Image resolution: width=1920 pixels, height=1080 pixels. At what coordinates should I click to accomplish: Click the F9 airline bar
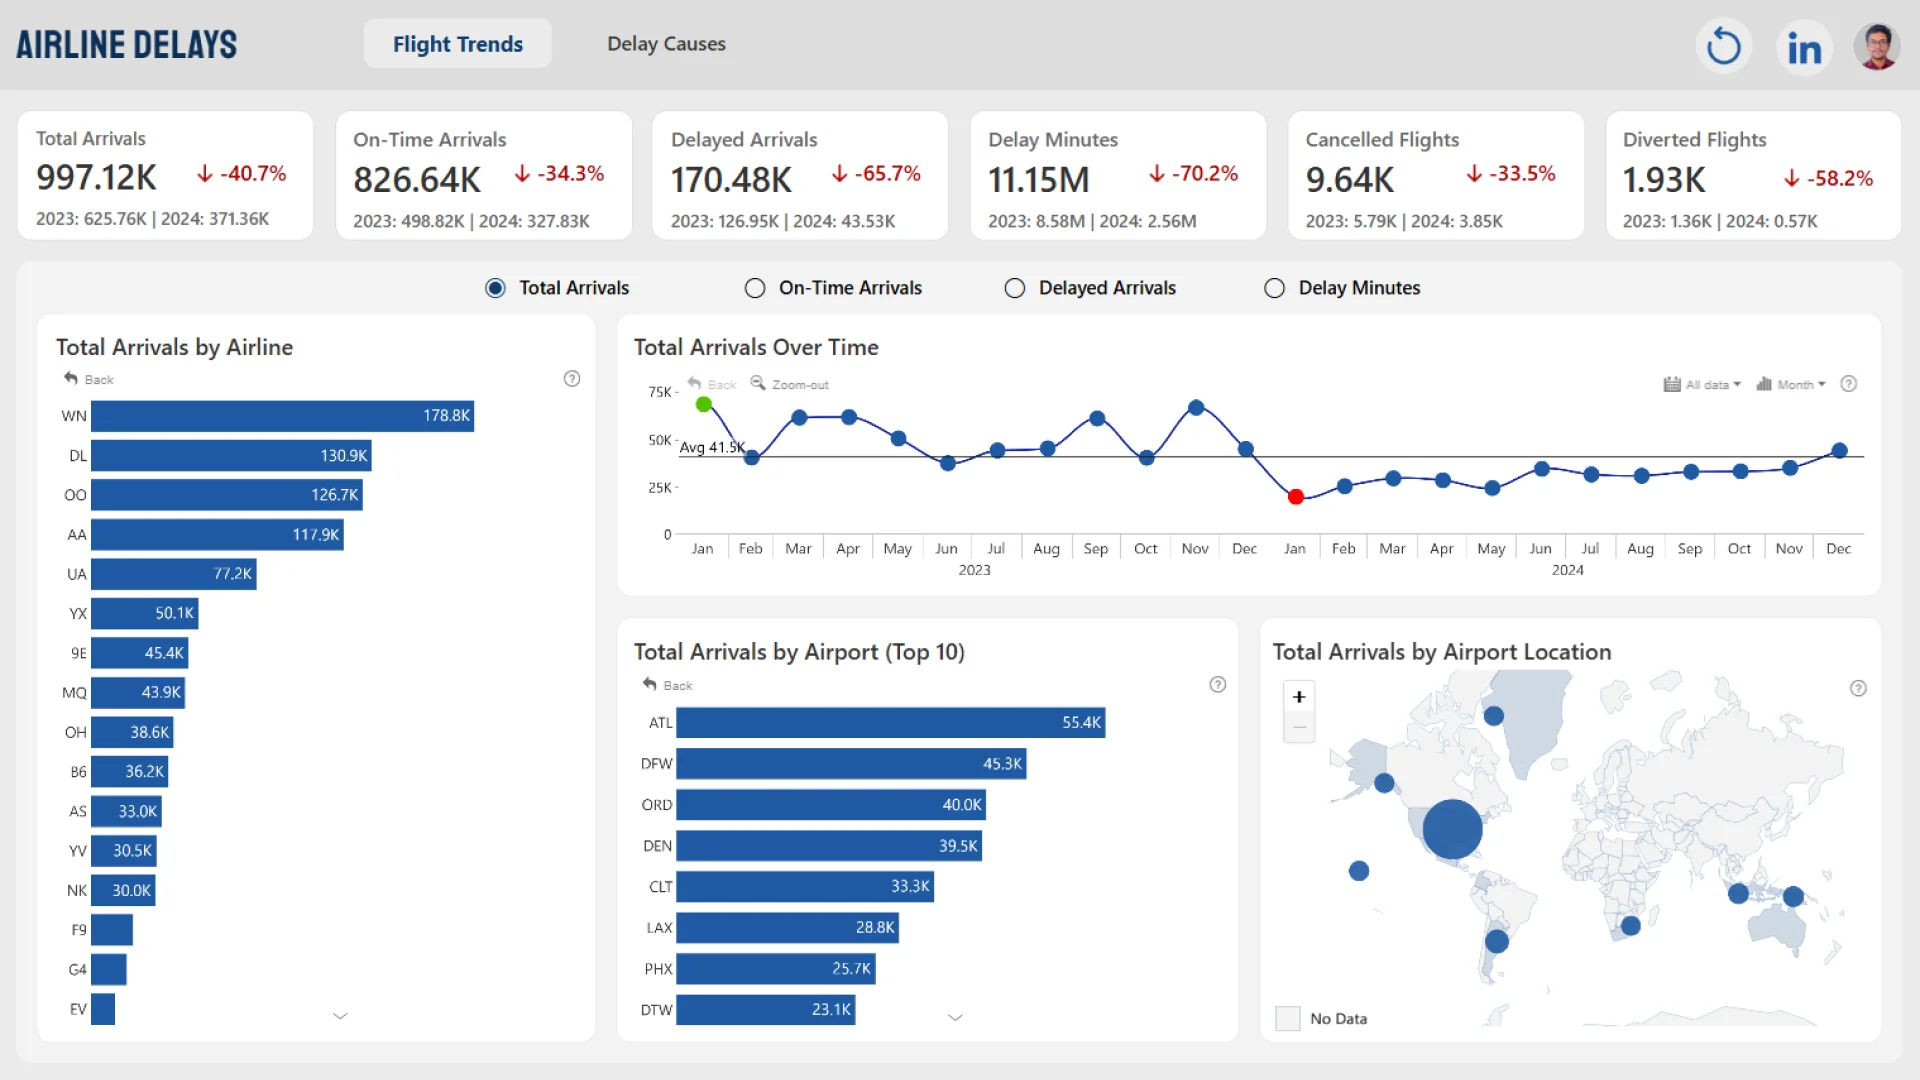(112, 930)
